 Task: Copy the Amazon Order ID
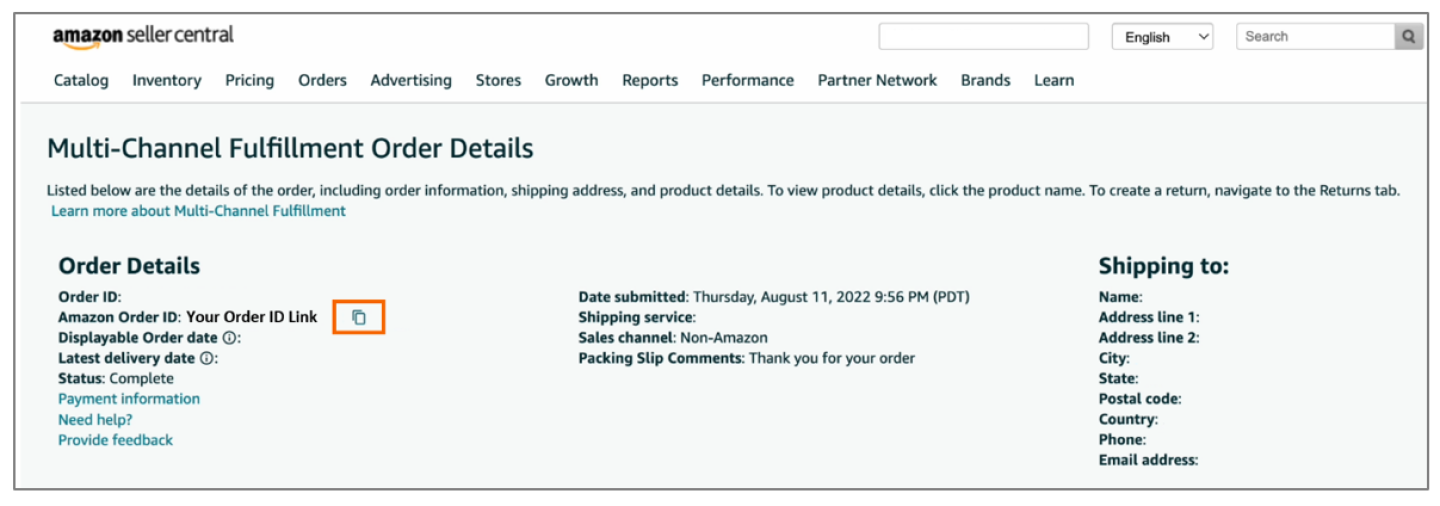tap(359, 317)
